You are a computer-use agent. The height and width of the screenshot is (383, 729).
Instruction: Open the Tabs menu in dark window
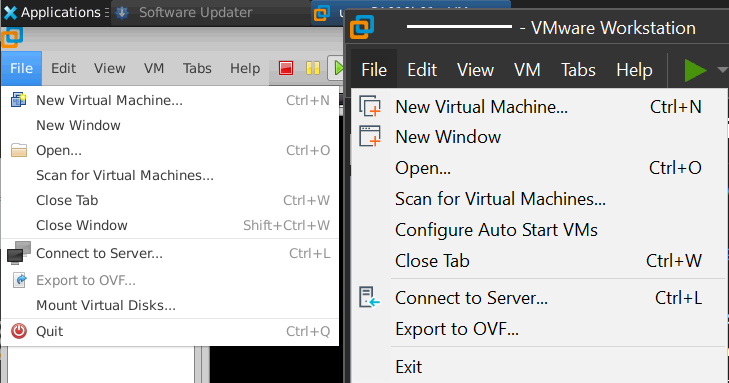click(578, 70)
